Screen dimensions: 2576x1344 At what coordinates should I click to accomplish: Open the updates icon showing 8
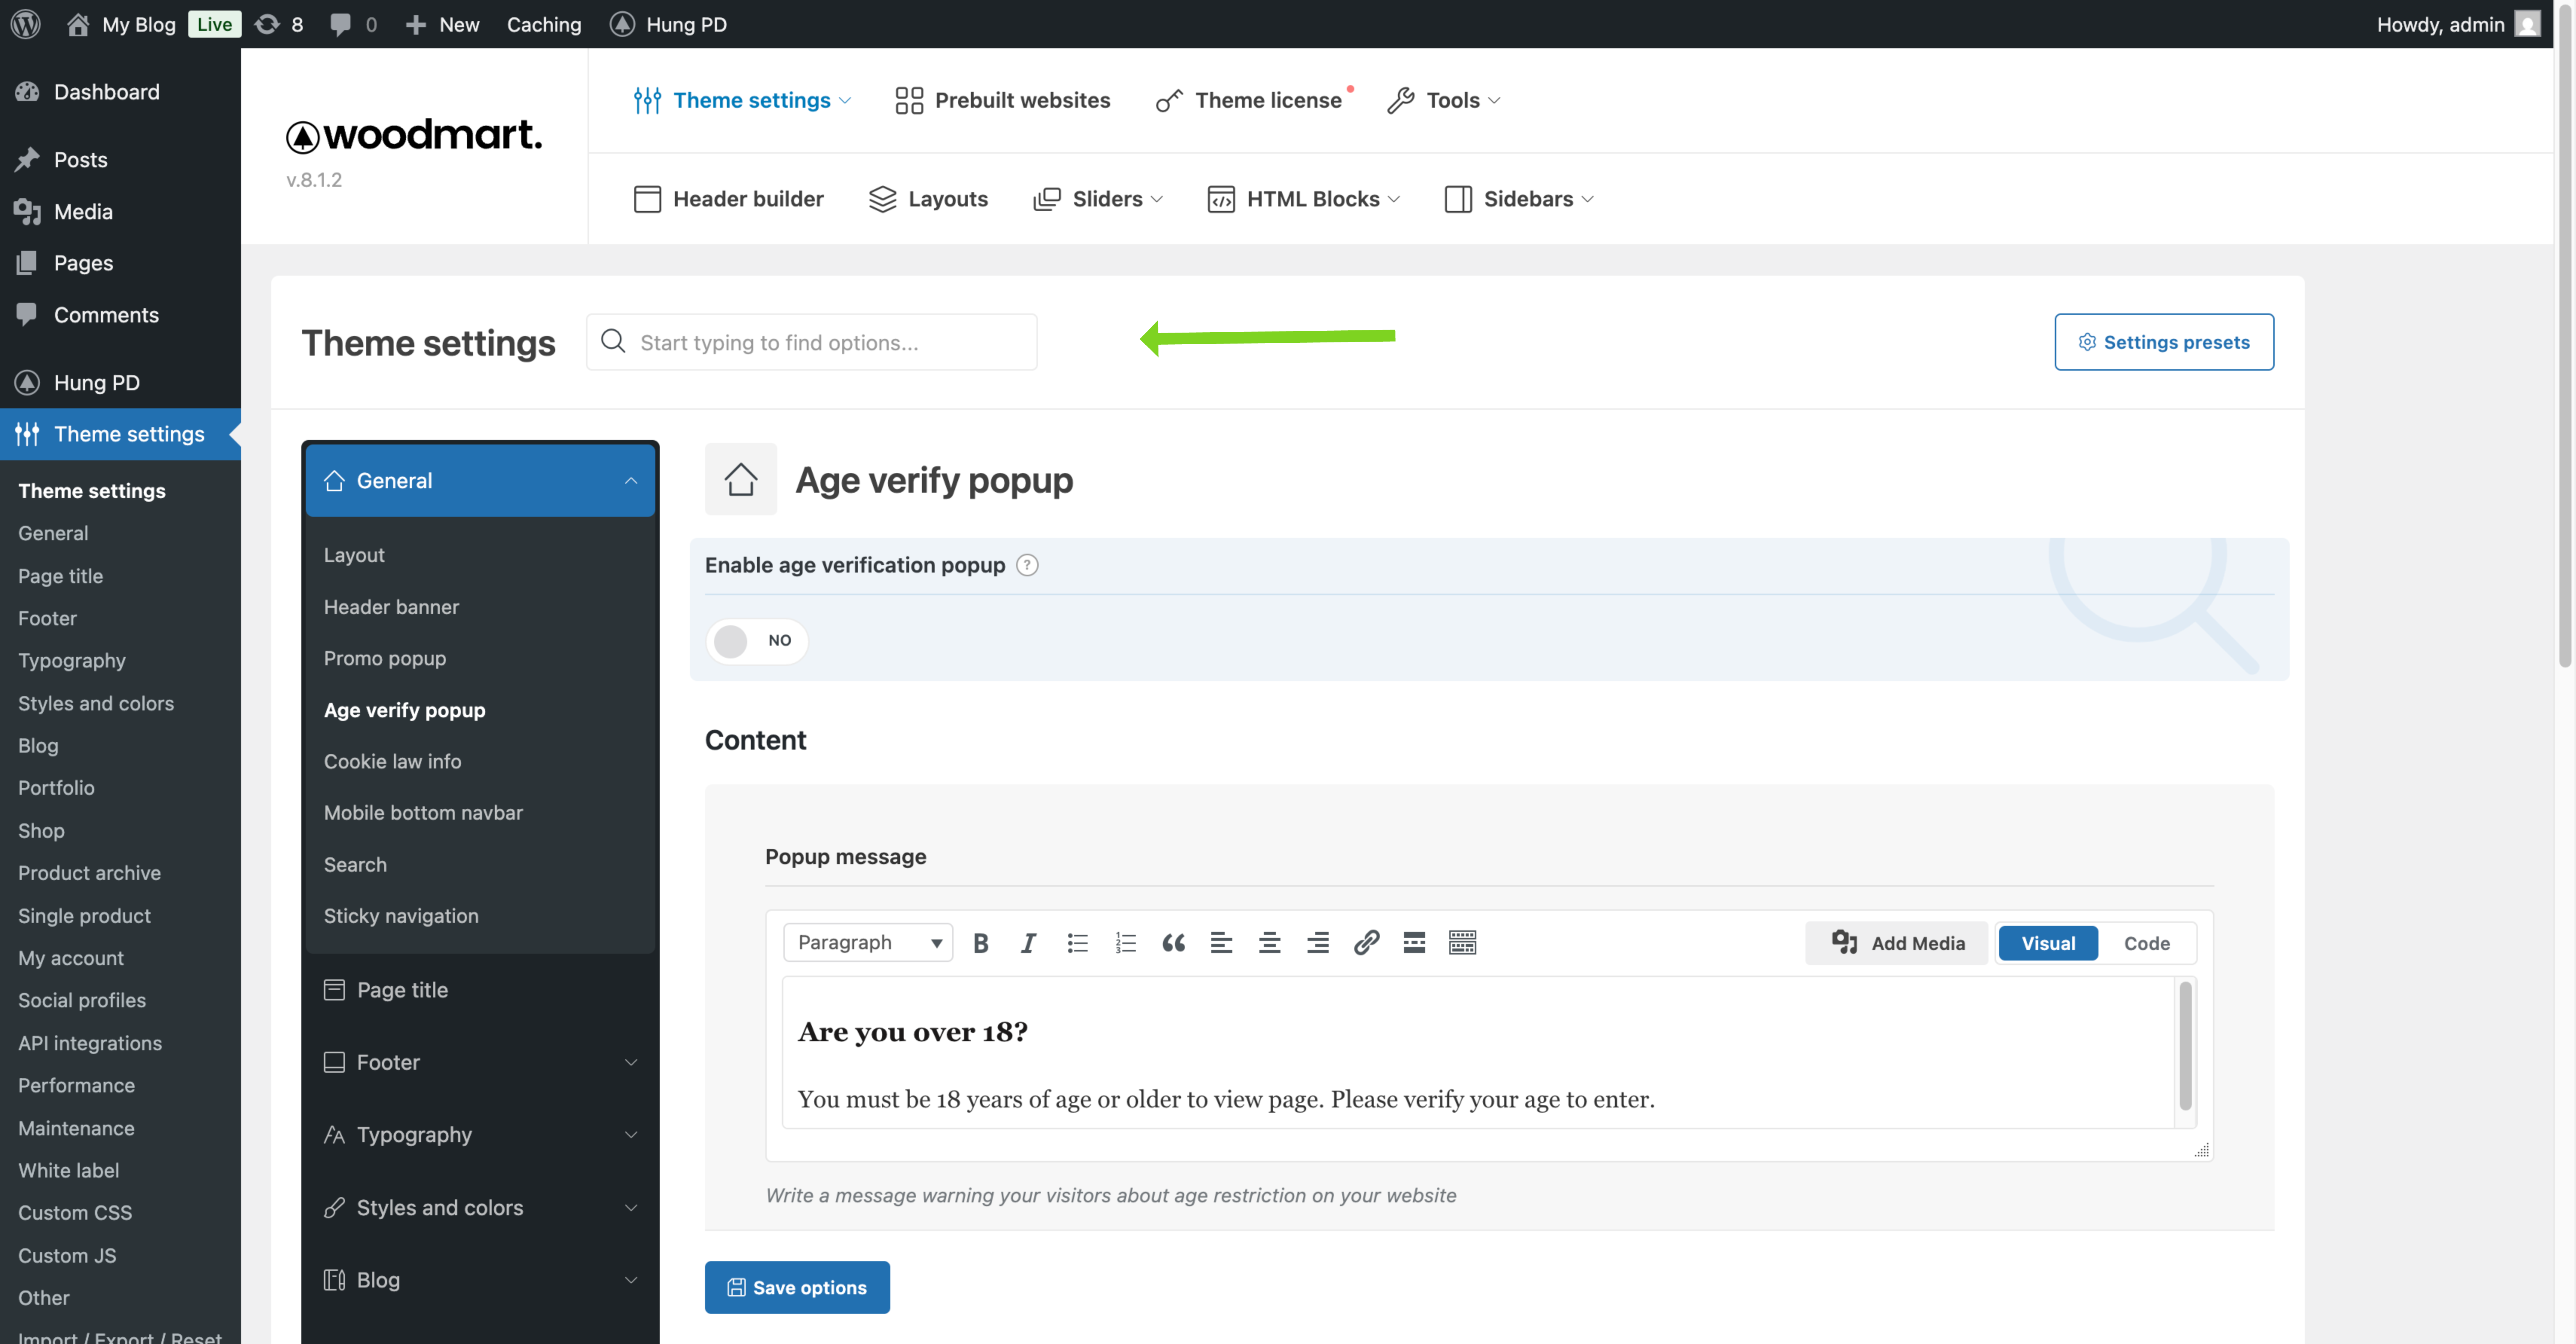point(279,24)
